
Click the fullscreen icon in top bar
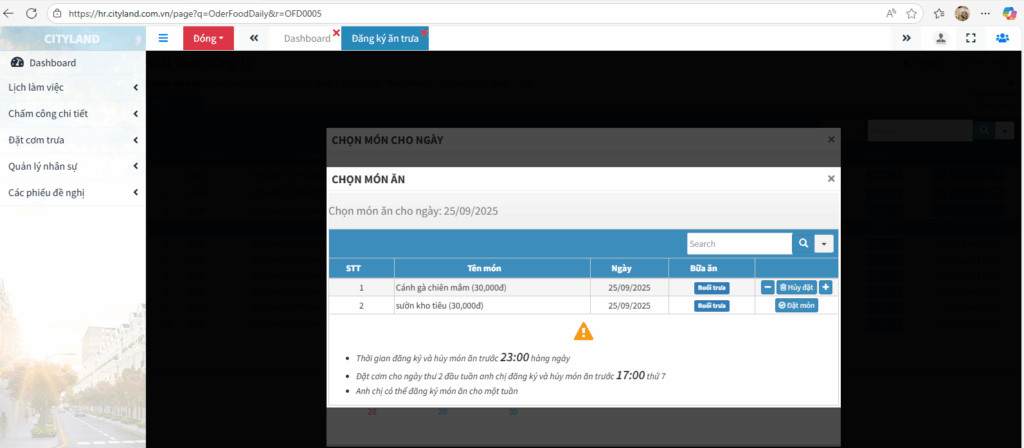click(971, 38)
